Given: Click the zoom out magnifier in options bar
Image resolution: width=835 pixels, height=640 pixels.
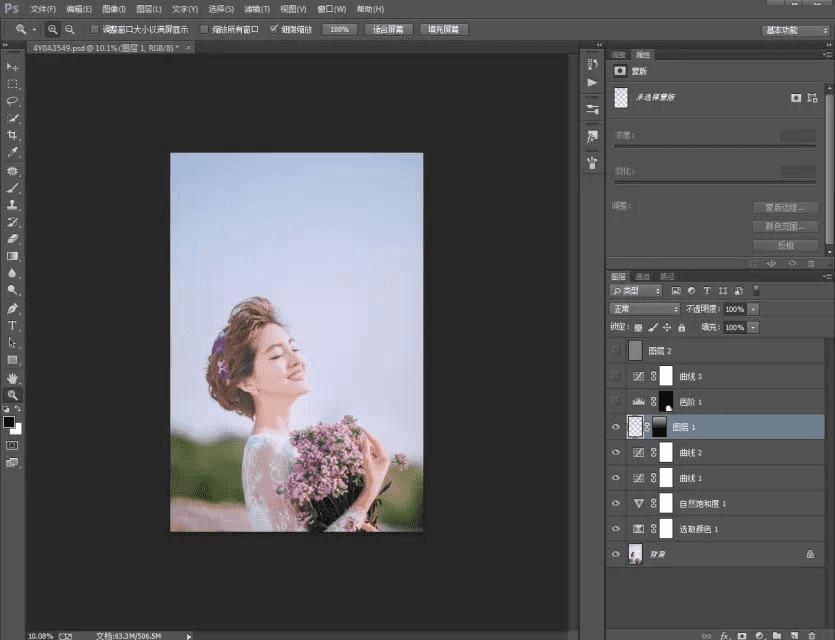Looking at the screenshot, I should (x=69, y=30).
